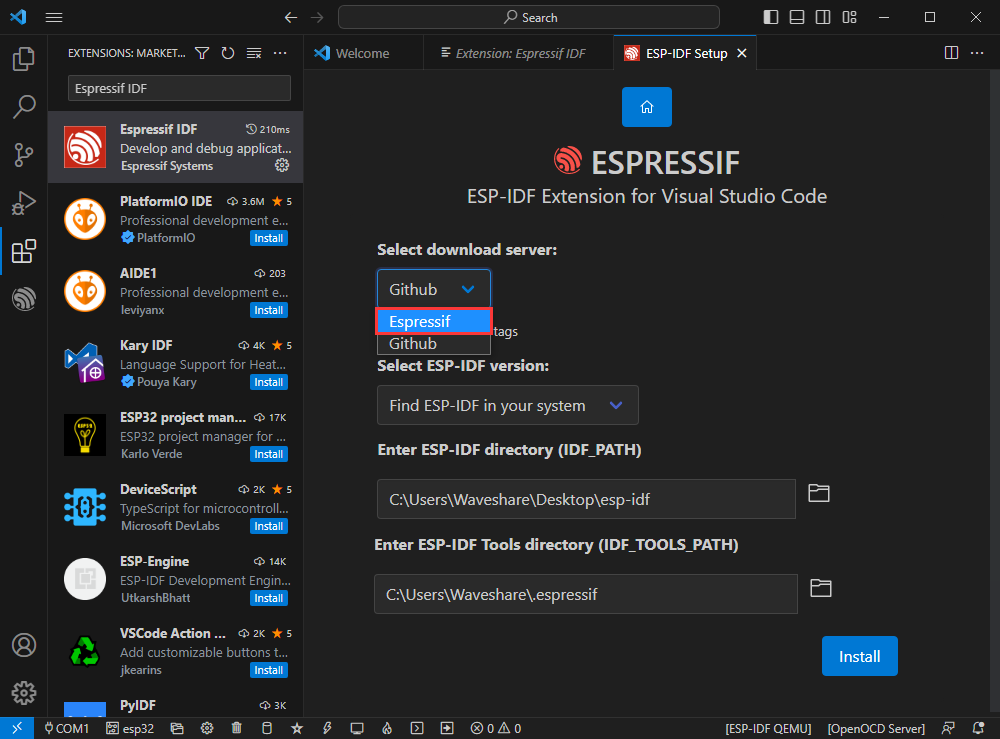Image resolution: width=1000 pixels, height=739 pixels.
Task: Open the Search view in activity bar
Action: tap(24, 106)
